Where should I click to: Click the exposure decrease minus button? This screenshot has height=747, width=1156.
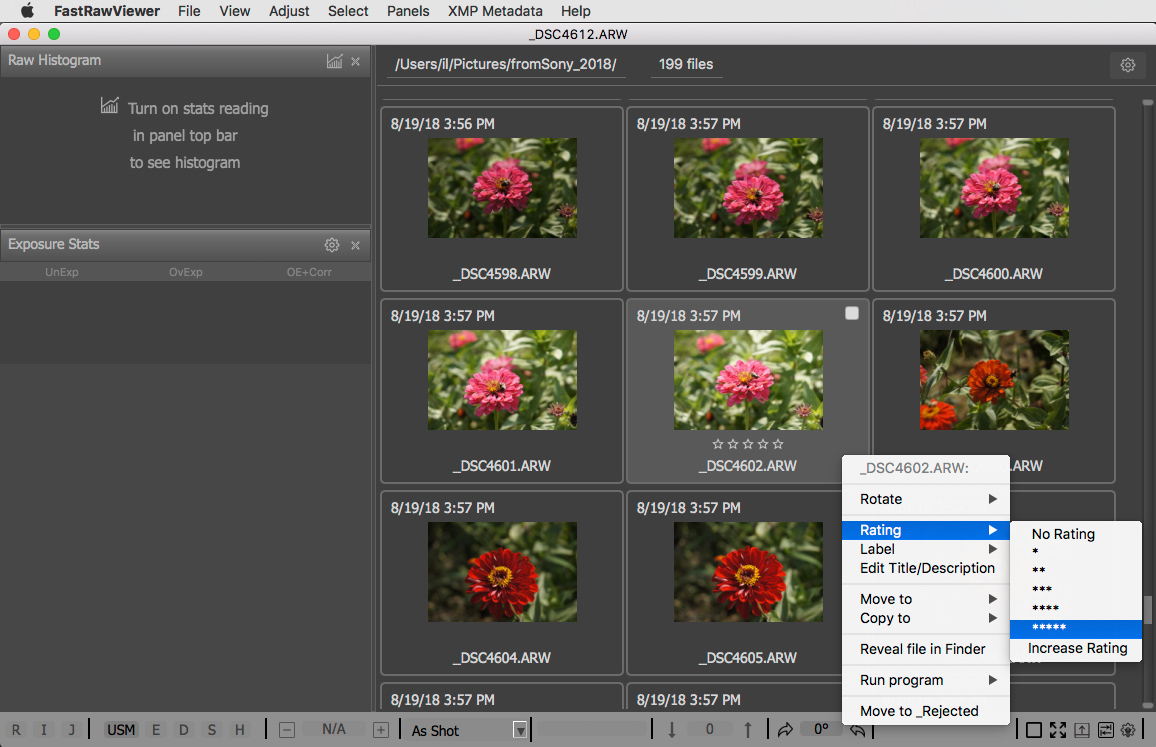287,730
